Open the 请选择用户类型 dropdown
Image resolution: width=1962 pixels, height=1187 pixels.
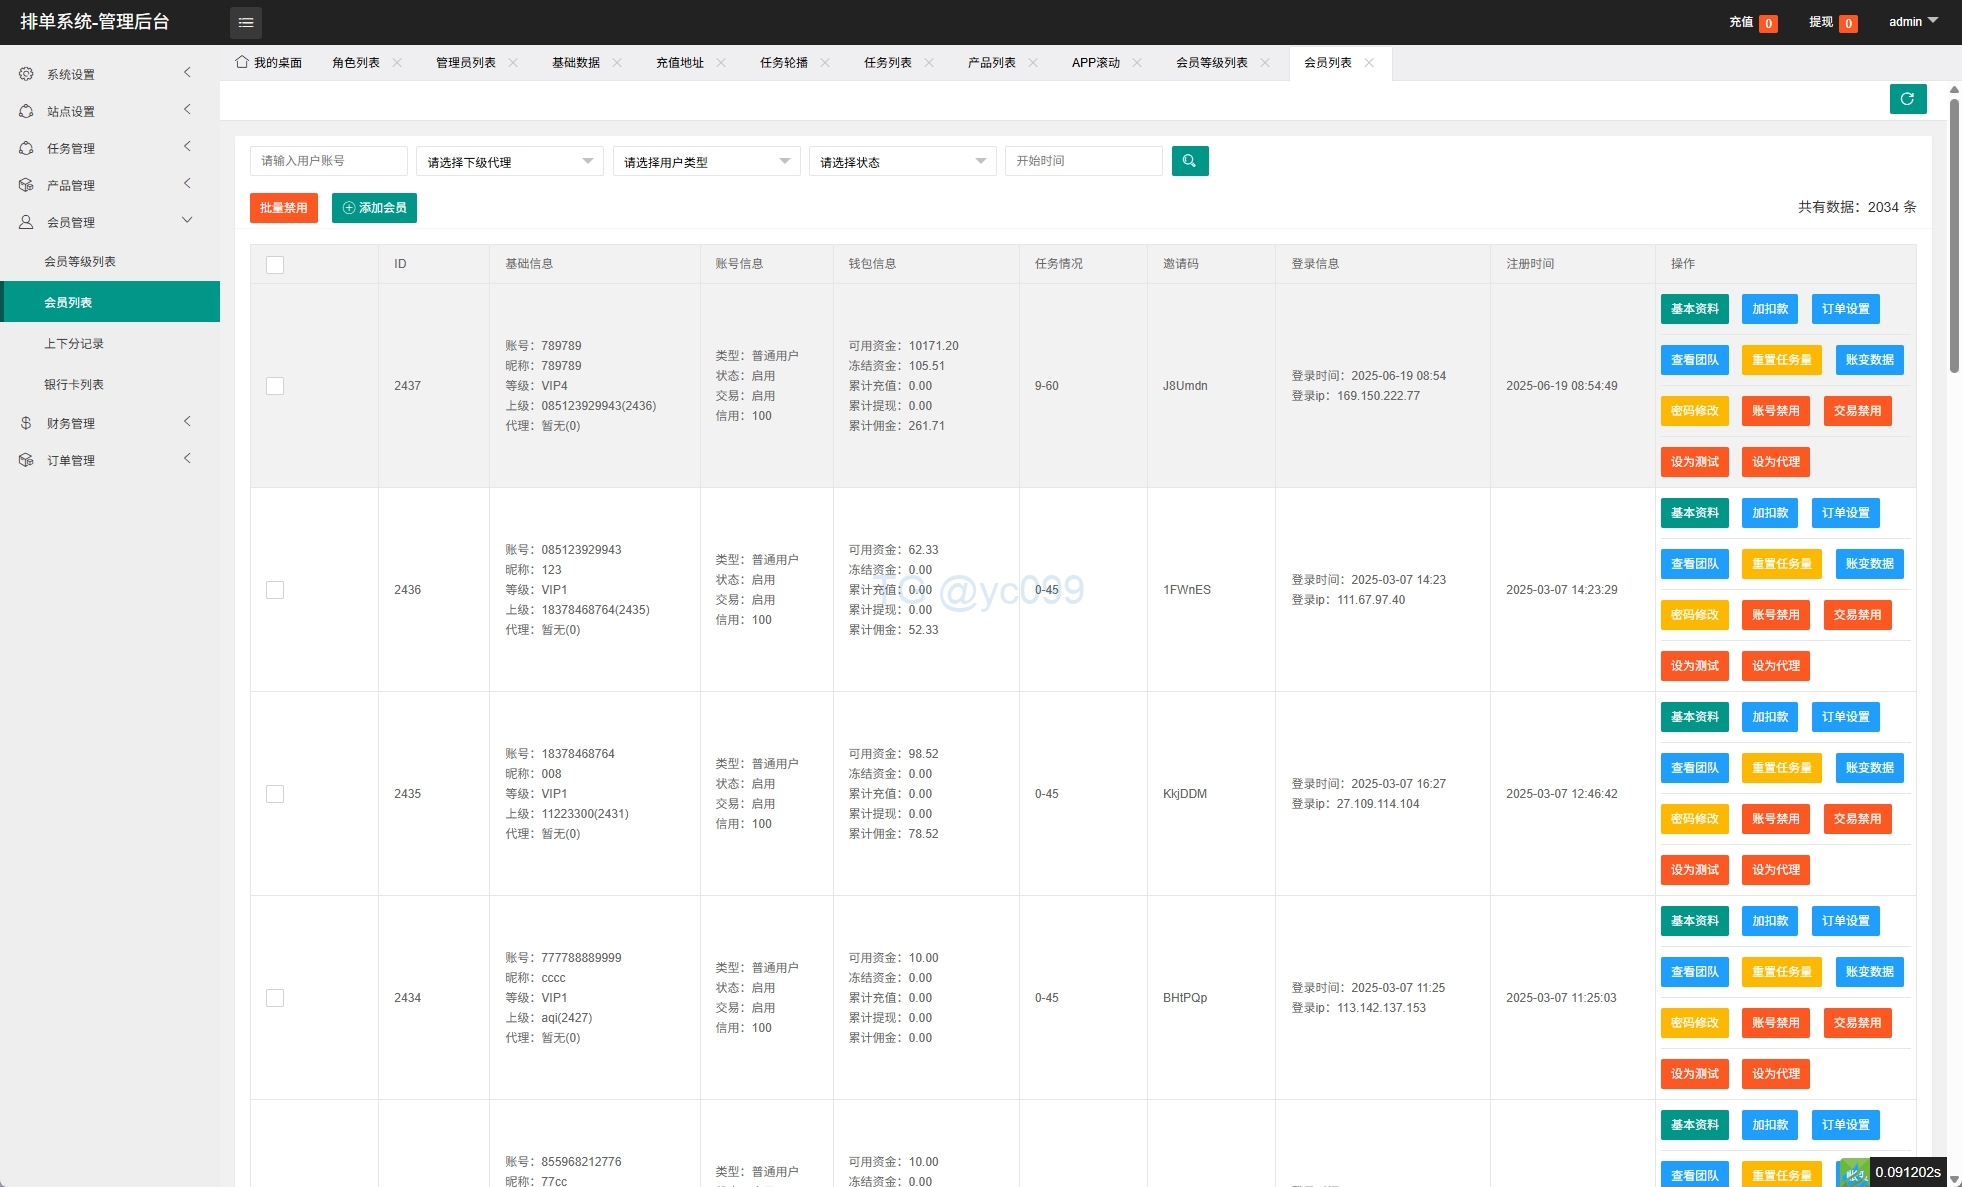(x=706, y=162)
